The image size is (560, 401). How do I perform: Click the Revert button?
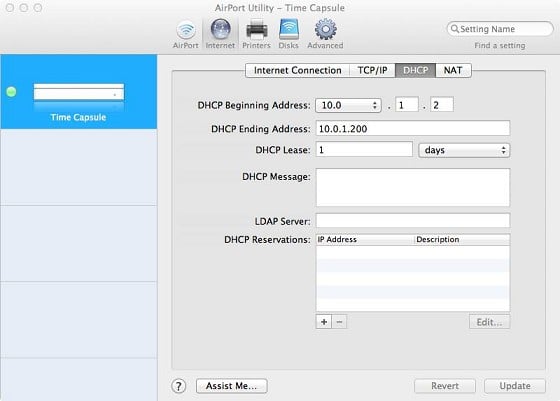(x=445, y=386)
